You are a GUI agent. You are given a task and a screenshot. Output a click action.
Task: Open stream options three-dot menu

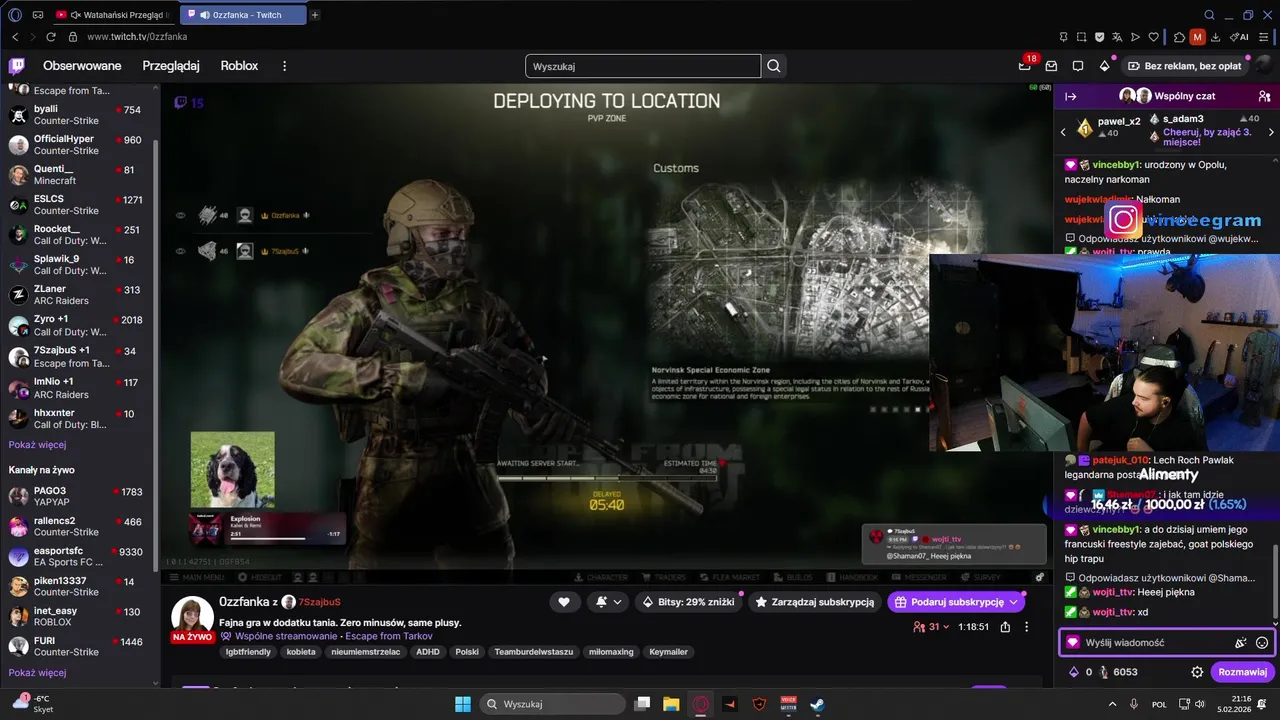click(1027, 627)
